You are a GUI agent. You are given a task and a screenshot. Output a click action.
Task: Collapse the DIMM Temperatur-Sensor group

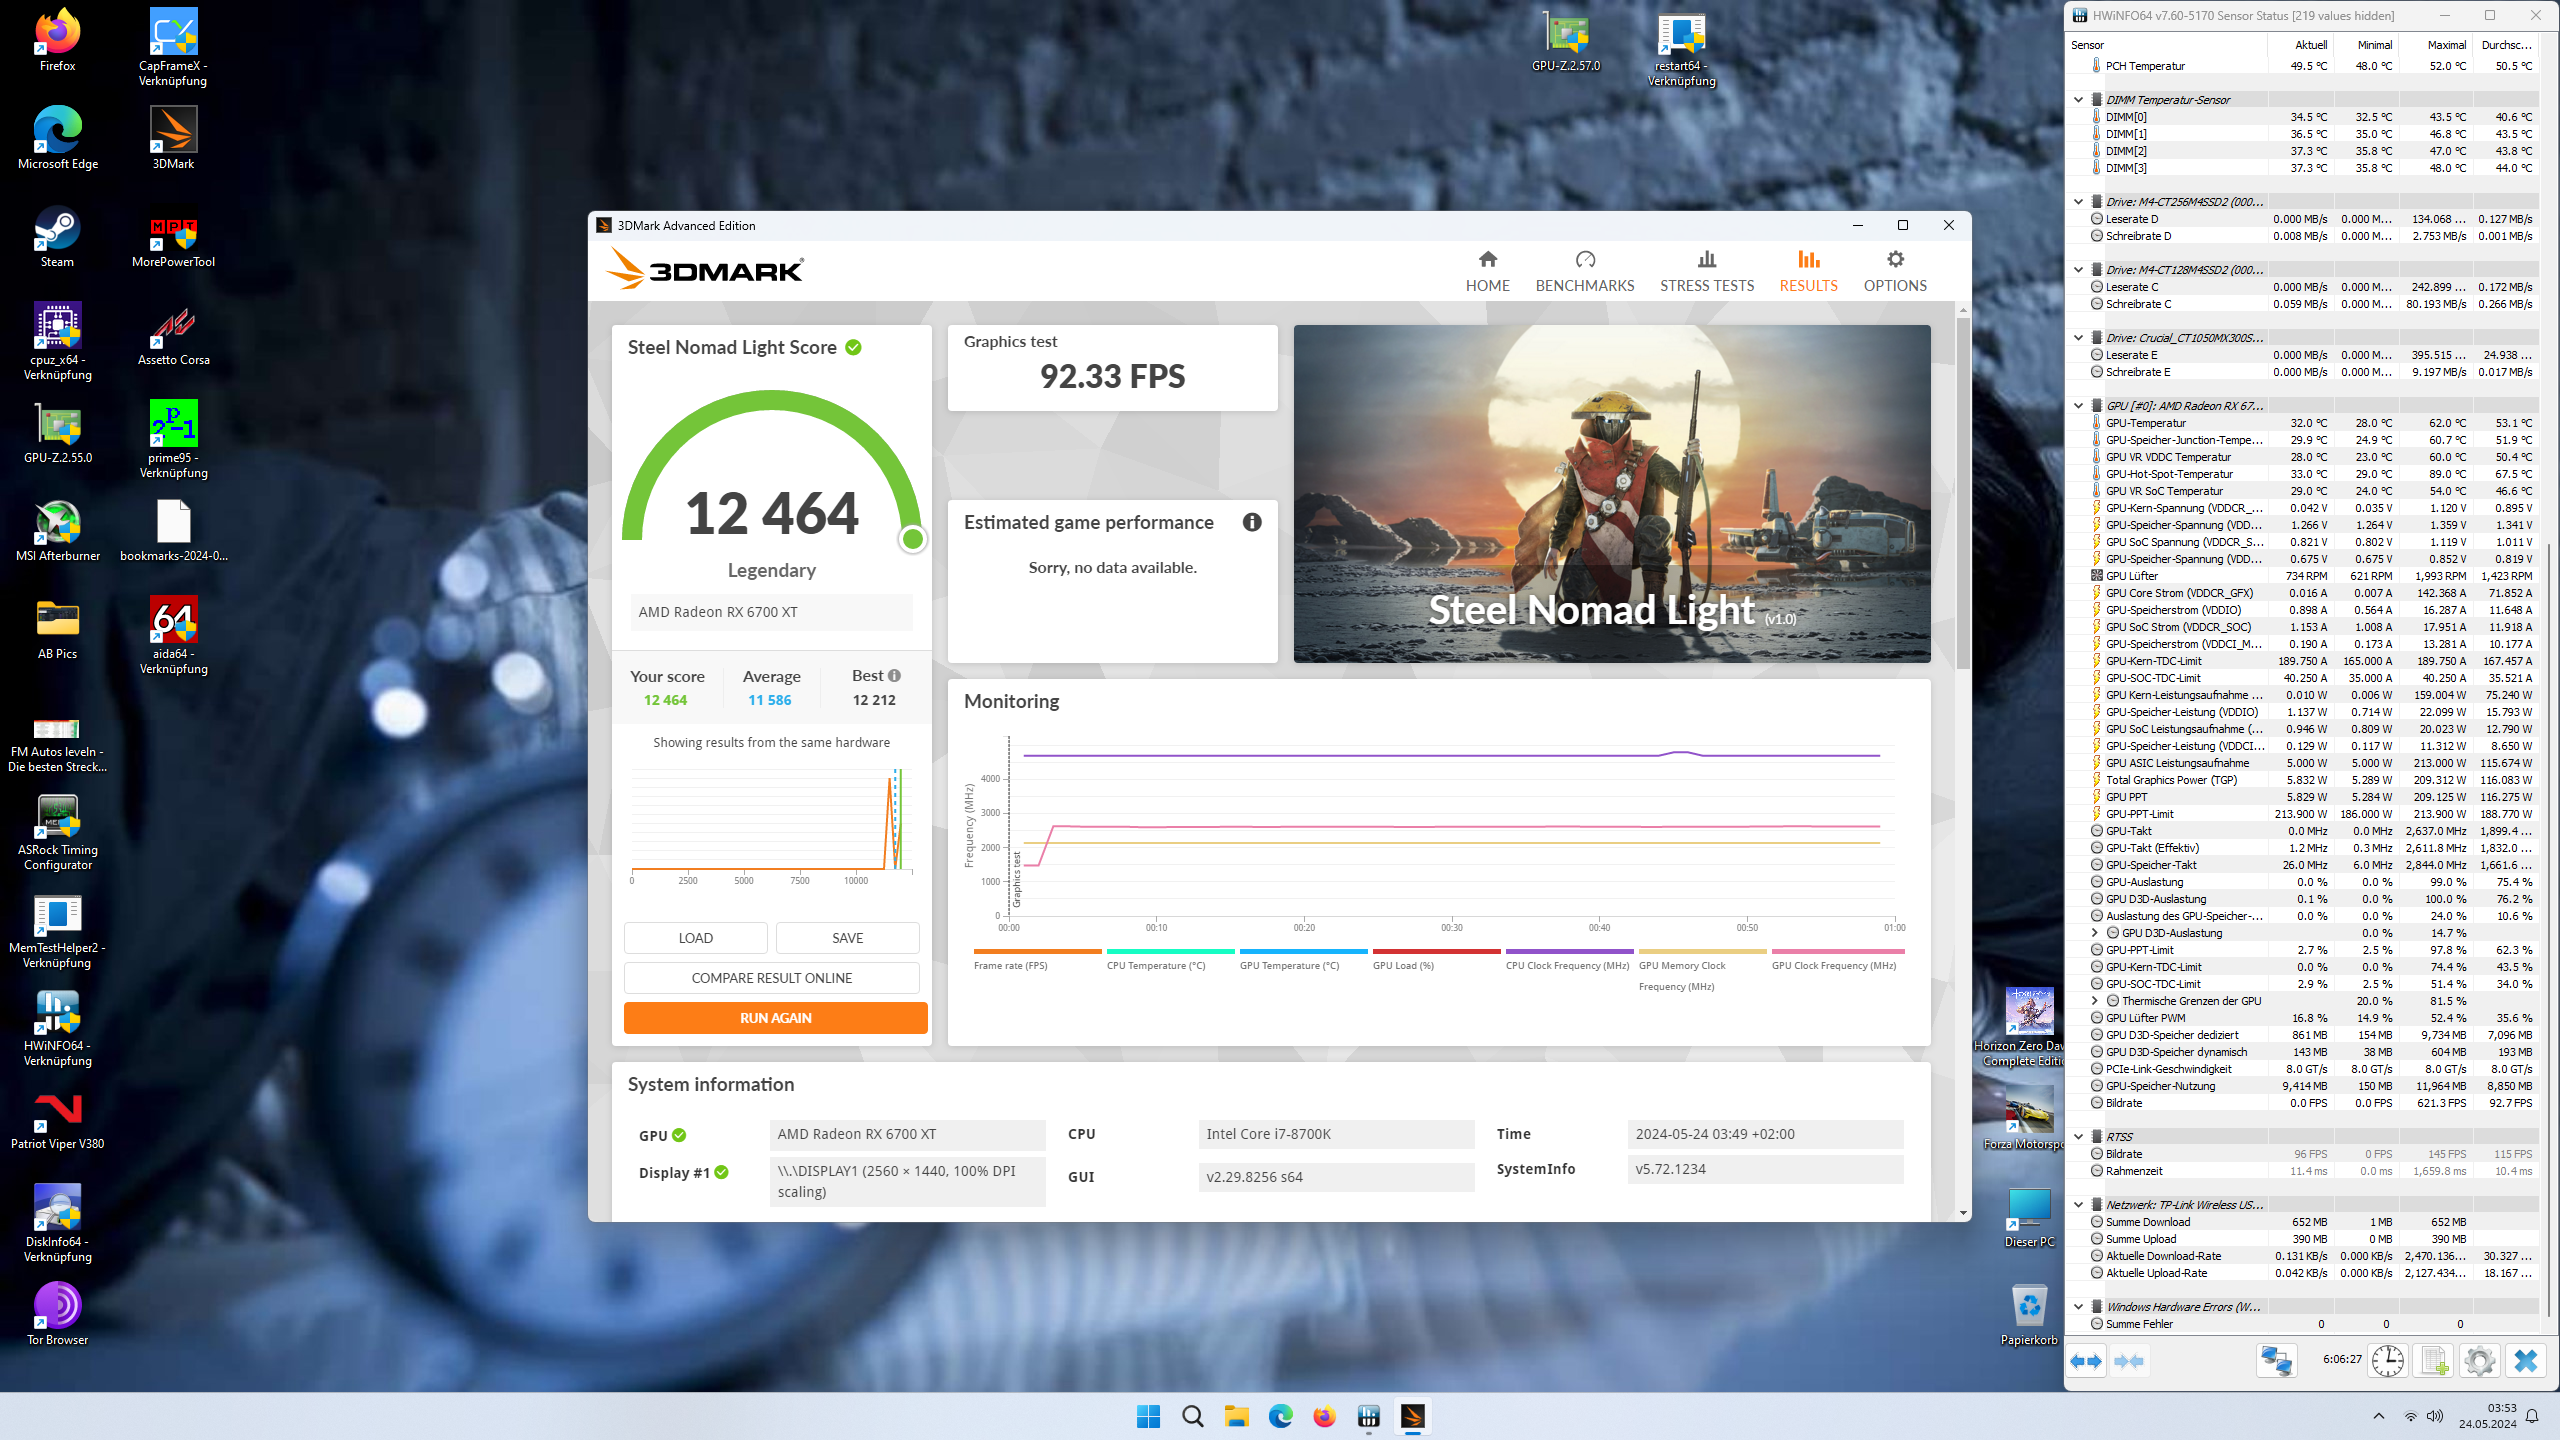2078,100
